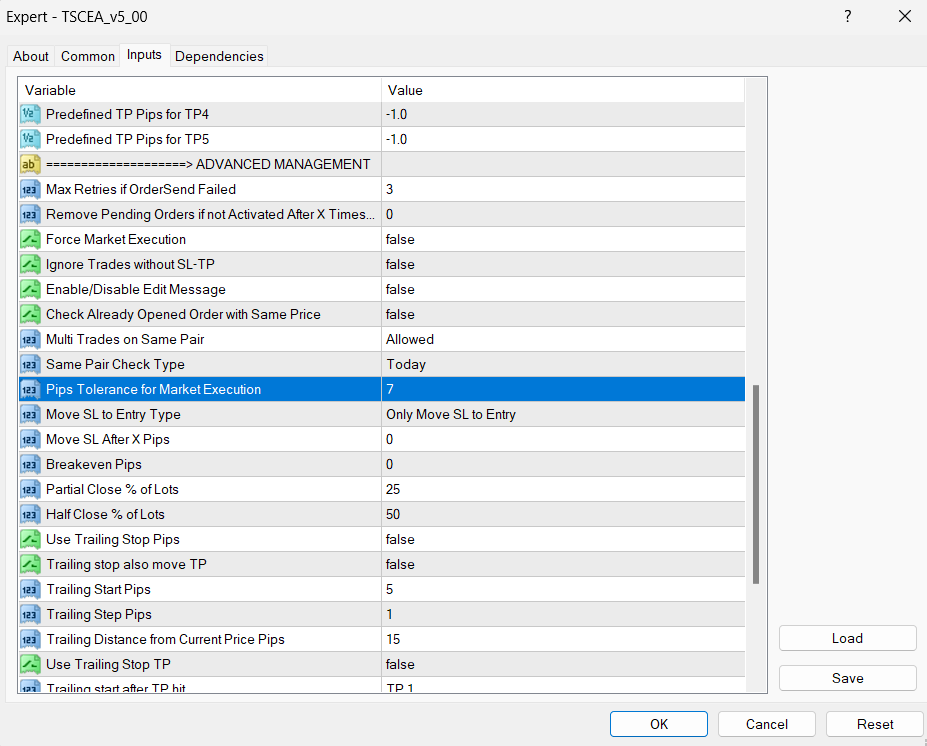The image size is (927, 746).
Task: Toggle the Ignore Trades without SL-TP false value
Action: 400,264
